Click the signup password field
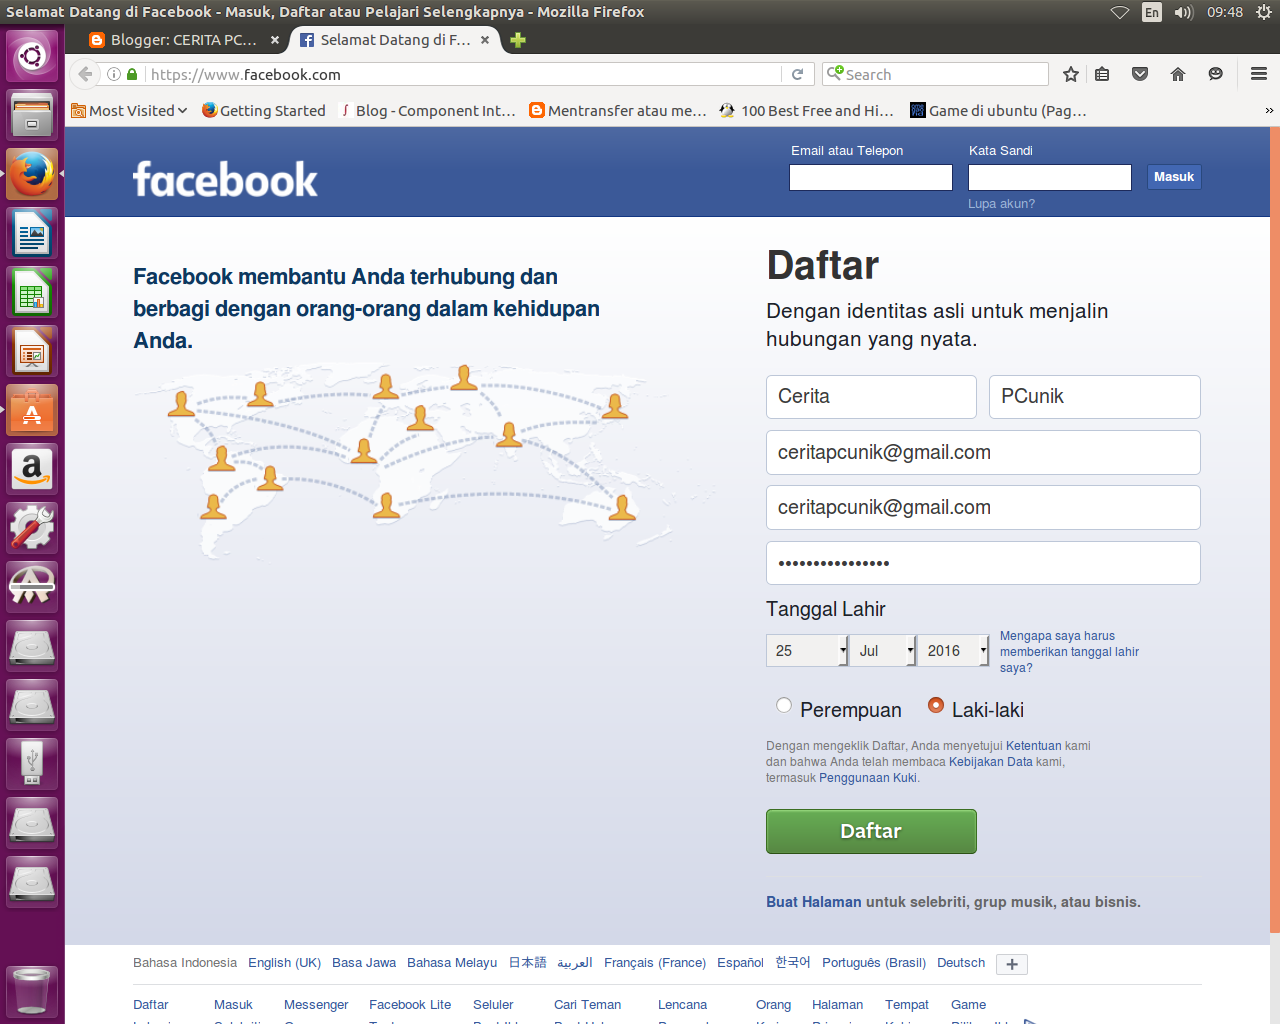 [x=983, y=563]
